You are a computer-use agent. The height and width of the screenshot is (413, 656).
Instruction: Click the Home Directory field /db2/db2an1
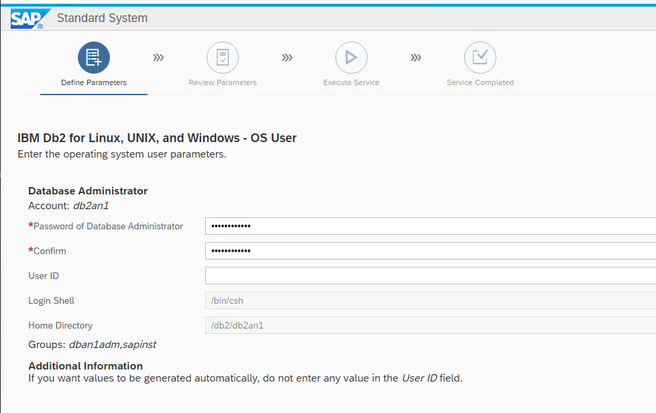coord(430,325)
